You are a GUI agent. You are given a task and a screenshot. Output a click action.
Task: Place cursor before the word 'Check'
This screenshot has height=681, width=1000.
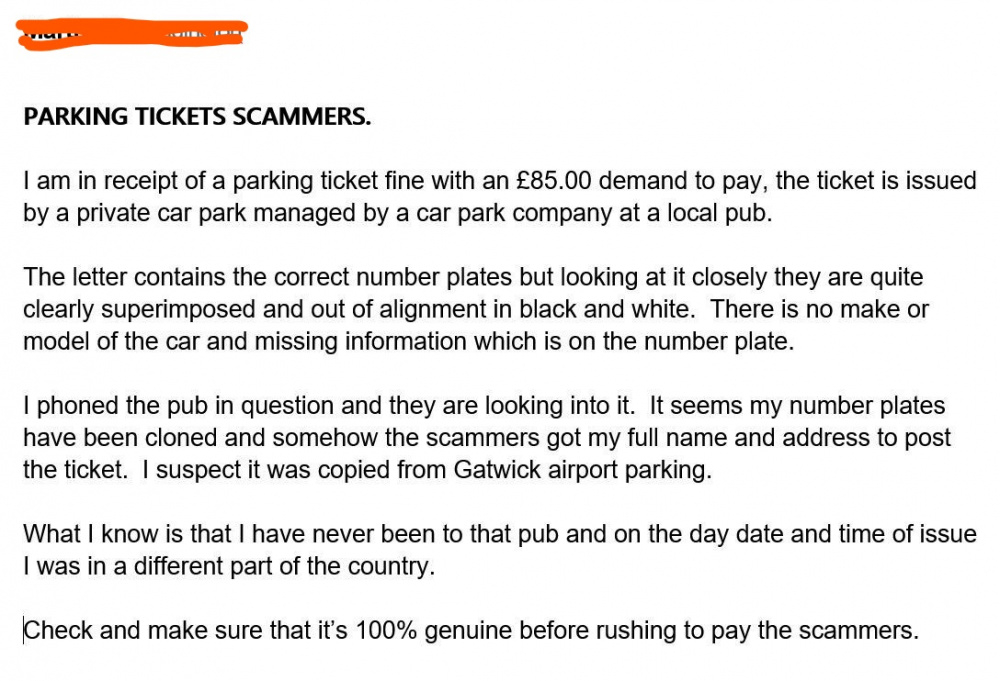25,631
